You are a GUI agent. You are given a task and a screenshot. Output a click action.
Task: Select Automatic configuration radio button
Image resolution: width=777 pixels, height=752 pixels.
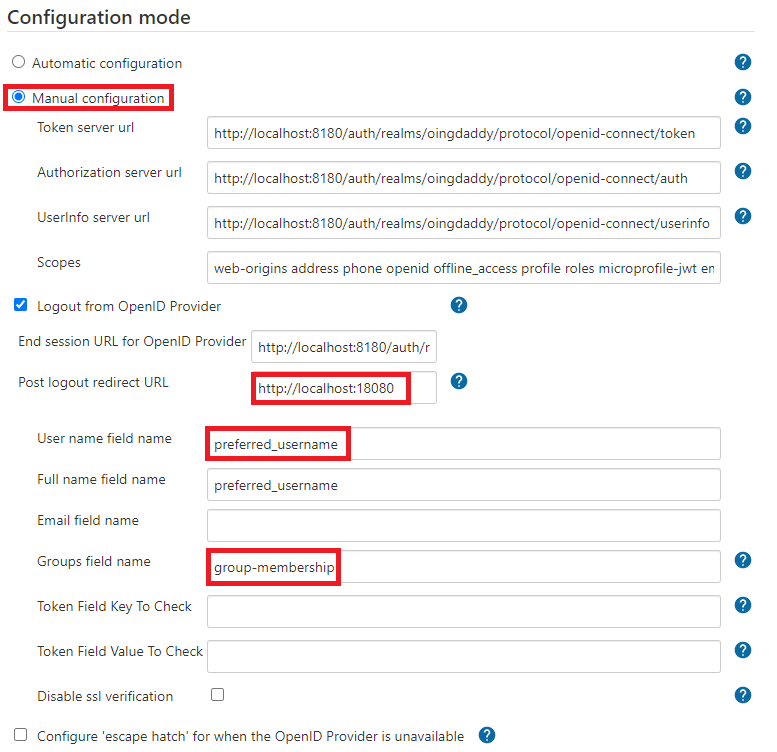19,62
